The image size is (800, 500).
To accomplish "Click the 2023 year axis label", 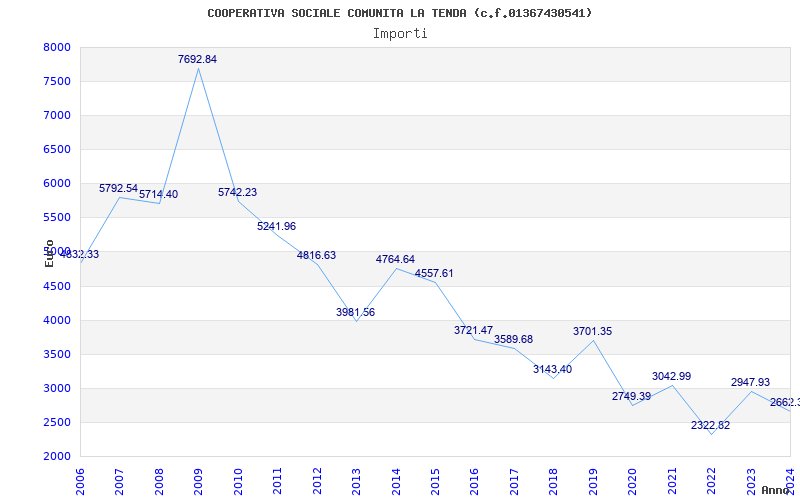I will (752, 482).
